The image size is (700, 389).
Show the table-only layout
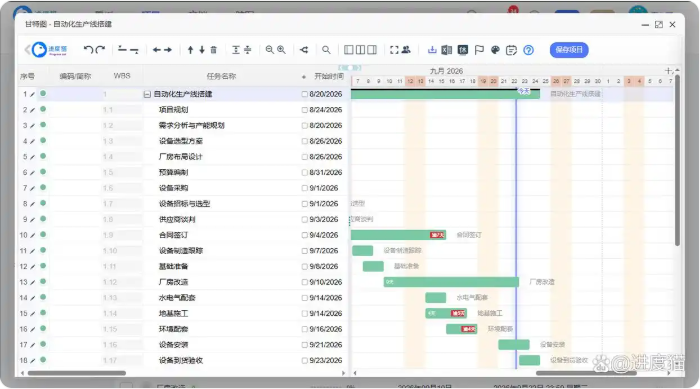[x=349, y=50]
